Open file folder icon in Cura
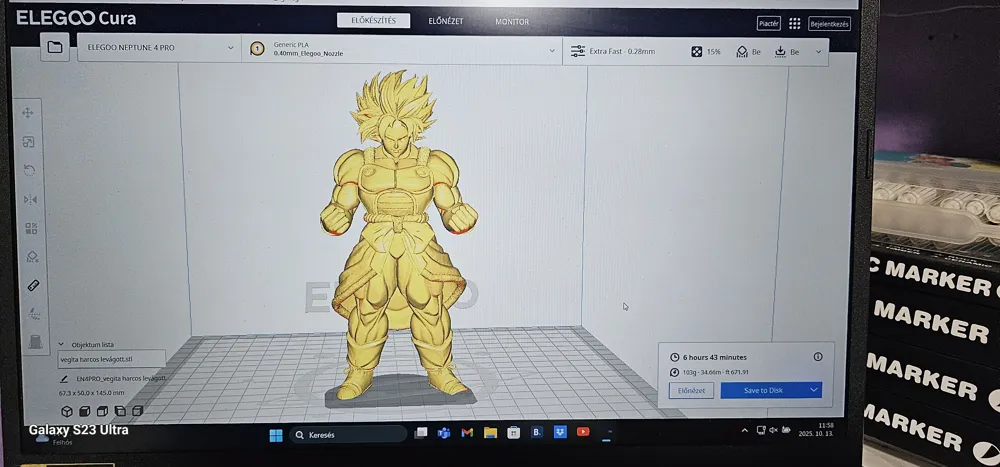1000x467 pixels. tap(55, 47)
